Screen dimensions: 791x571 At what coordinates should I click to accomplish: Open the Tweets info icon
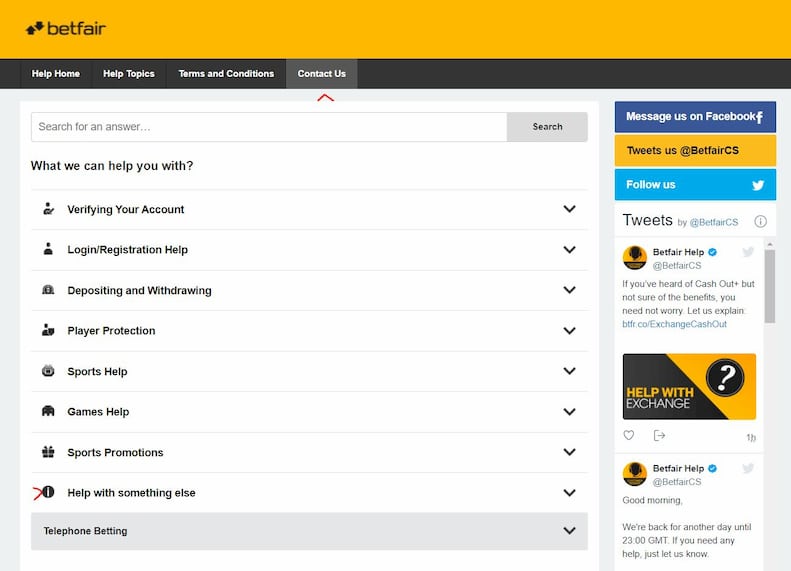click(760, 221)
